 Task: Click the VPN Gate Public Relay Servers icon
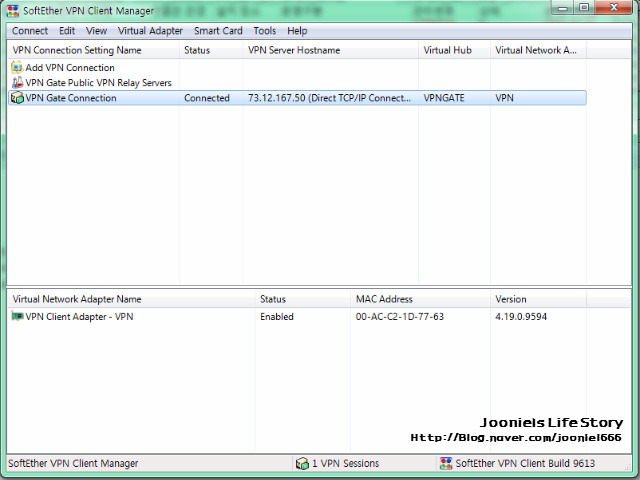pyautogui.click(x=17, y=82)
